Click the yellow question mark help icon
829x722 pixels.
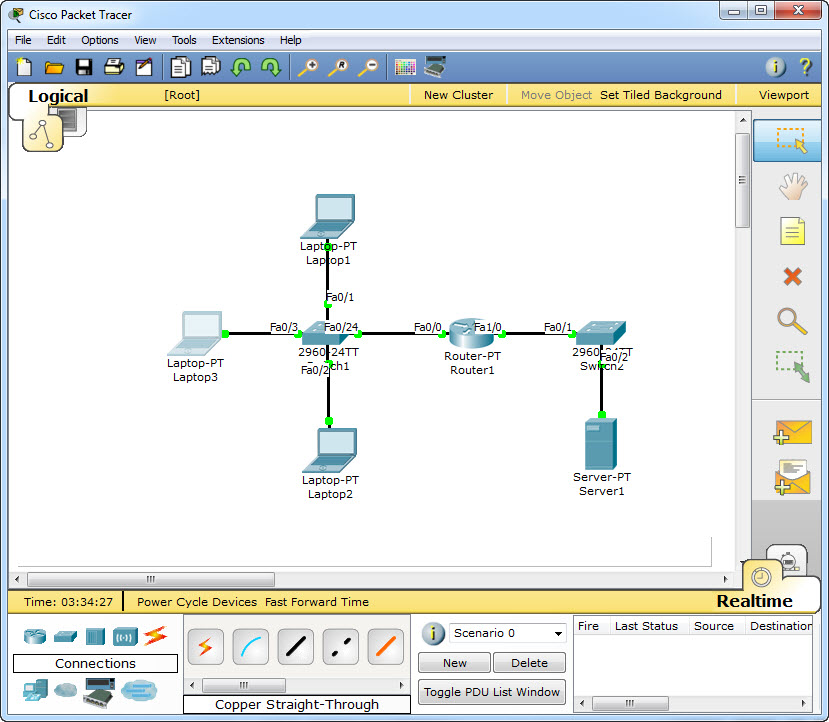click(x=805, y=67)
